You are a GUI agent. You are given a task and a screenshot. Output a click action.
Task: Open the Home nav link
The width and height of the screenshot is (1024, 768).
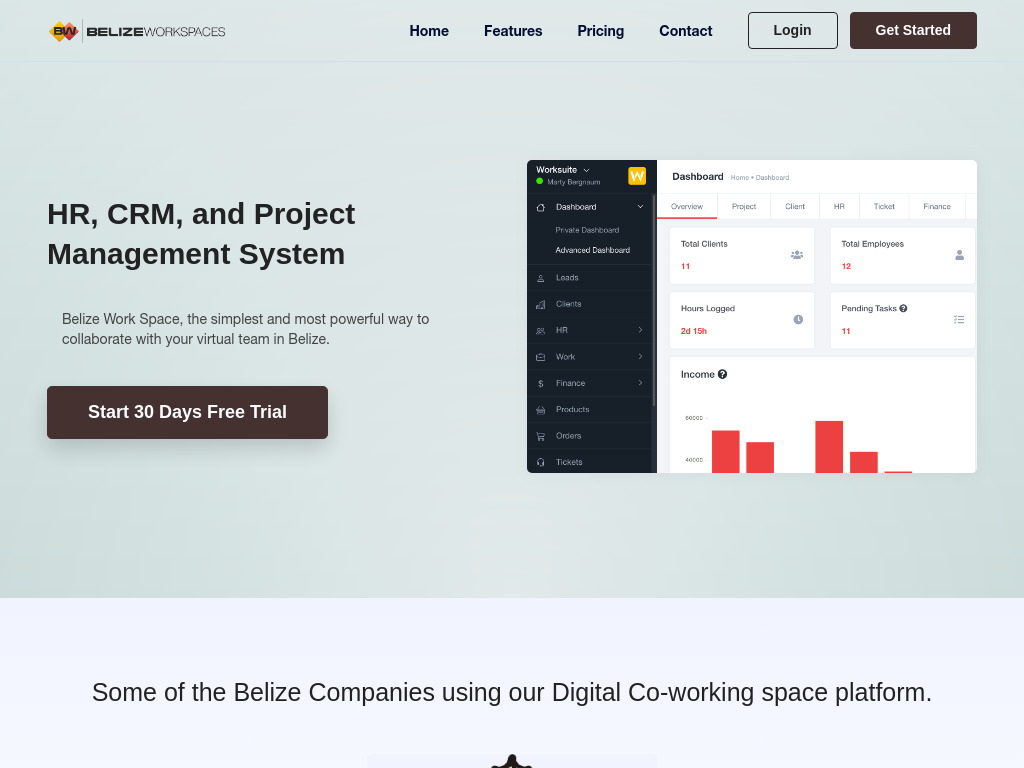point(429,31)
